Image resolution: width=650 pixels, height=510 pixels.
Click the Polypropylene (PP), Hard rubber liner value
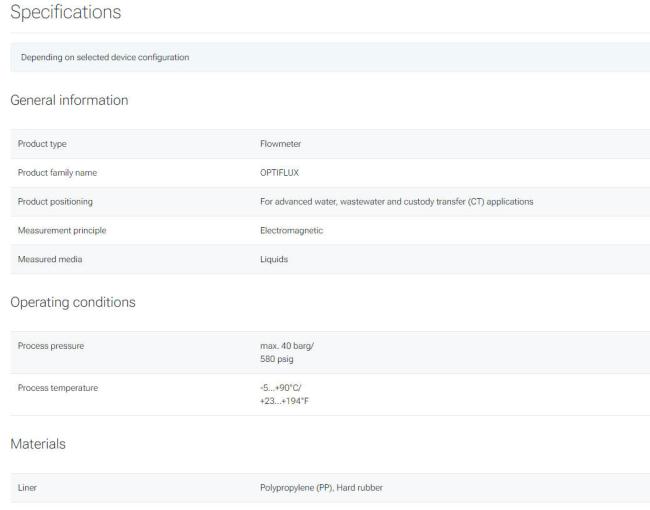click(x=321, y=488)
